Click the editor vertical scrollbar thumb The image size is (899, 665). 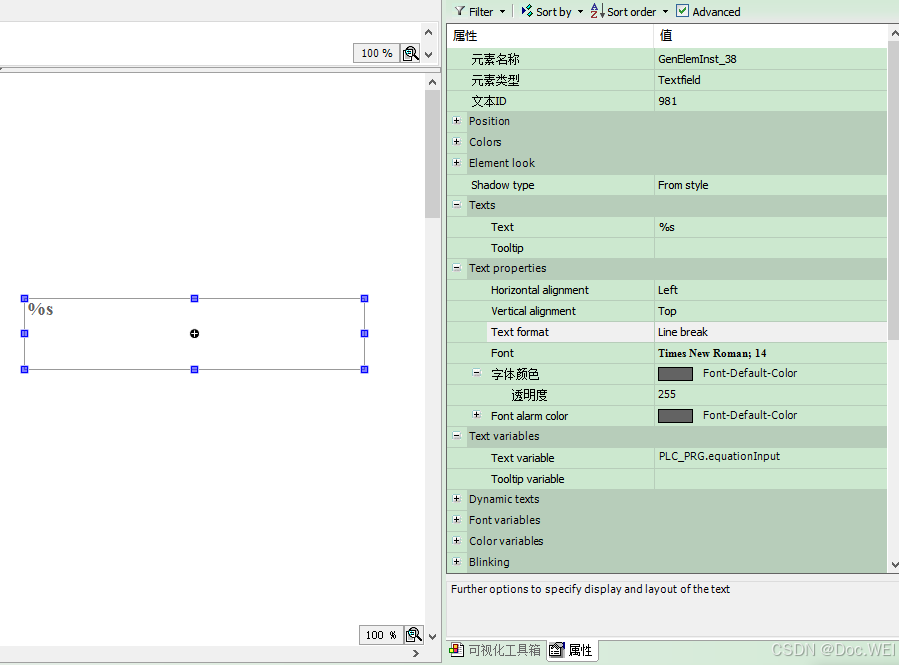pos(432,154)
